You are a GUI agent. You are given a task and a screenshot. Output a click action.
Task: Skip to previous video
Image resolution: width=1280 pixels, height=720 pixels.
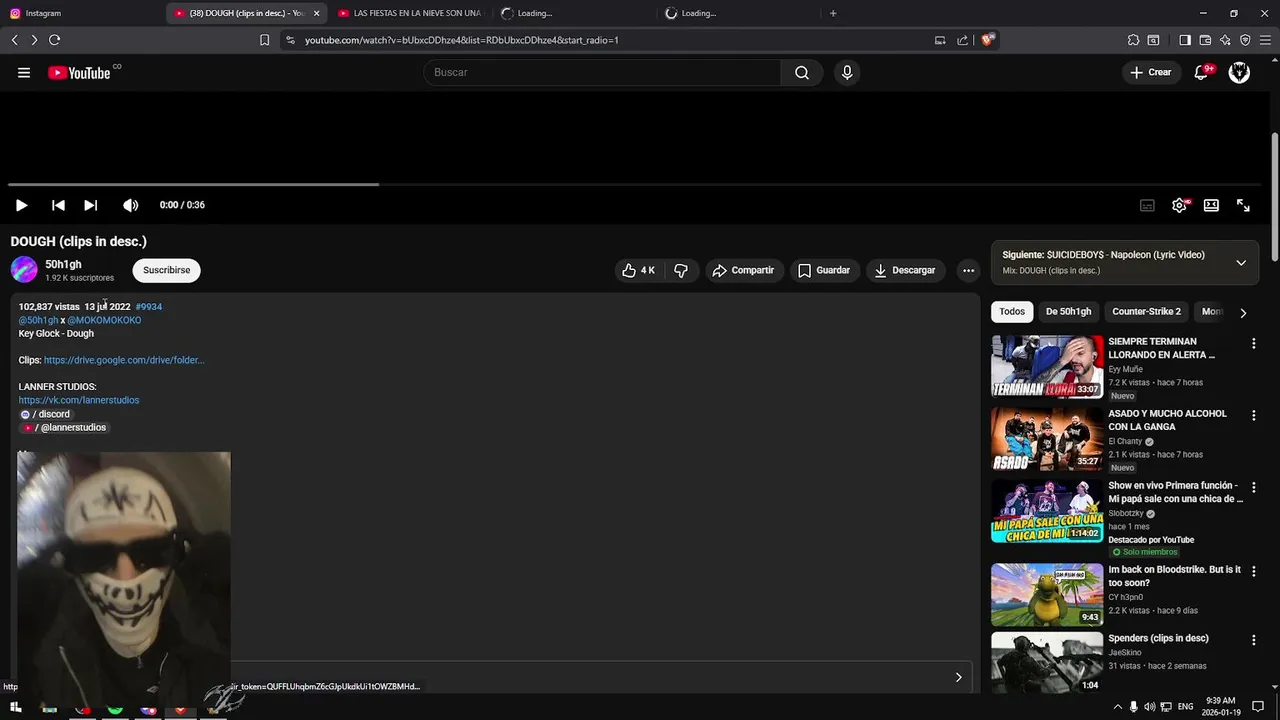[x=58, y=205]
